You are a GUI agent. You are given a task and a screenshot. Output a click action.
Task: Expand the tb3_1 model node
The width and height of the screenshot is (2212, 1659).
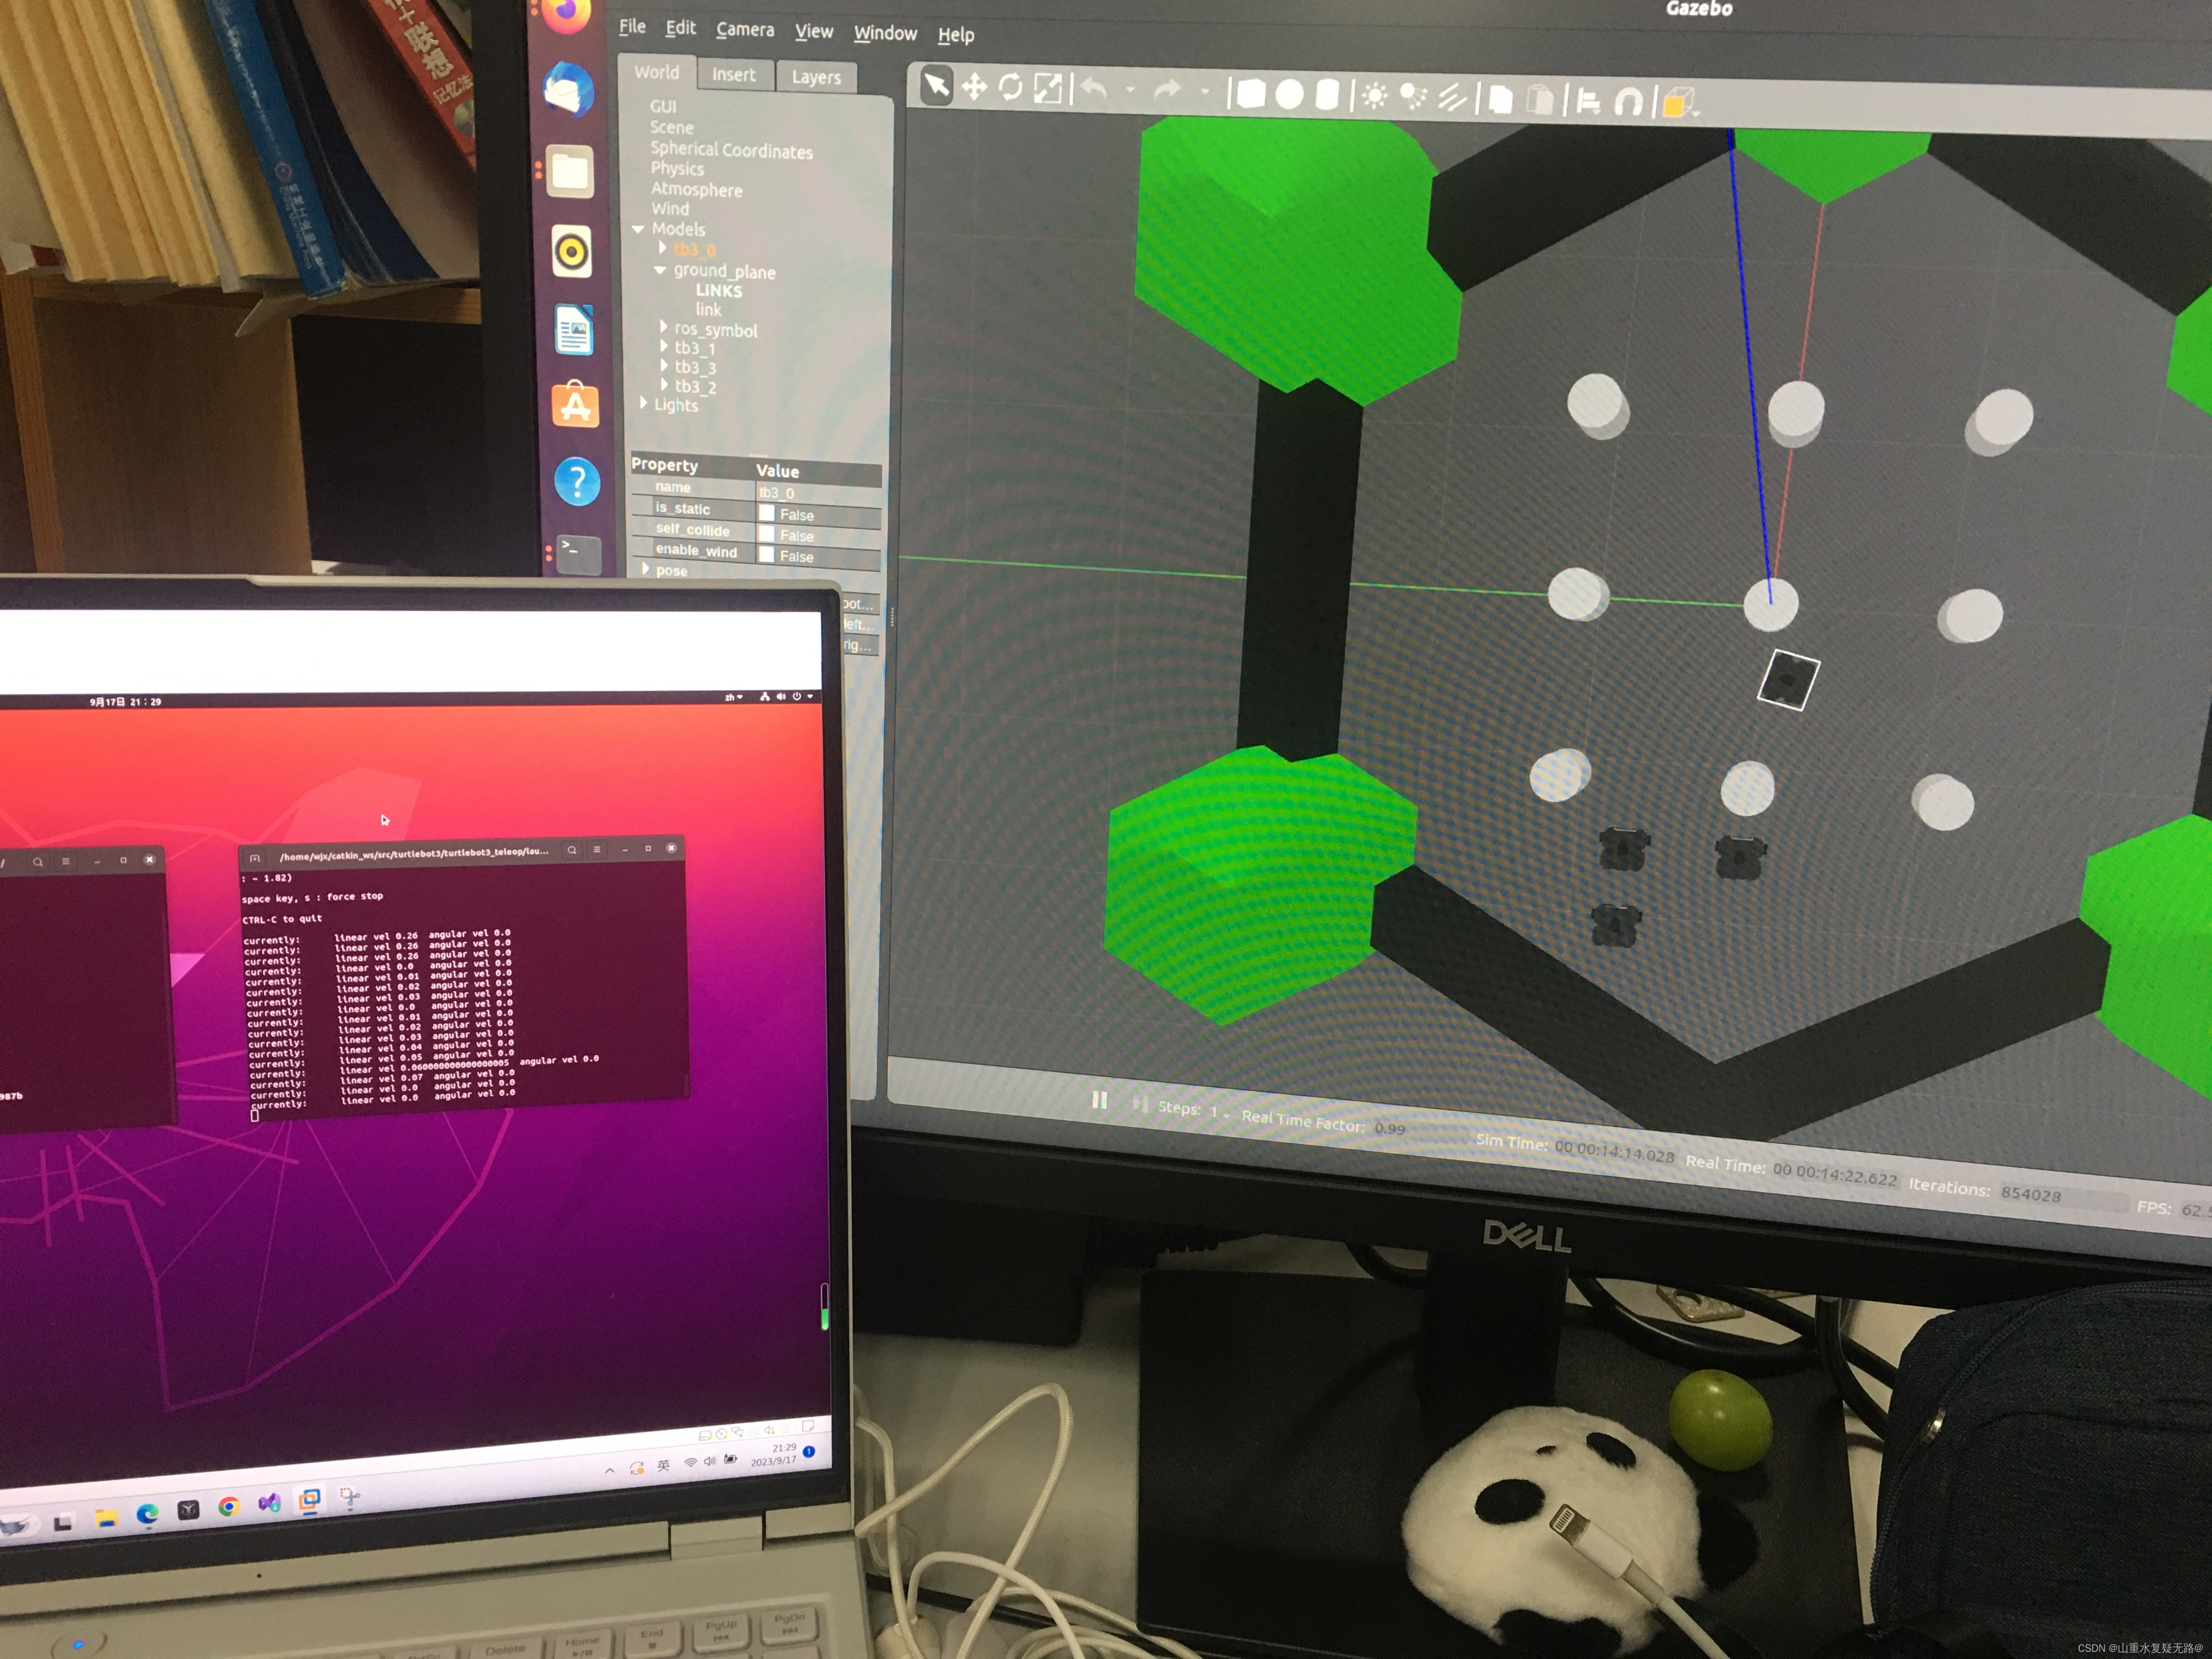tap(663, 346)
